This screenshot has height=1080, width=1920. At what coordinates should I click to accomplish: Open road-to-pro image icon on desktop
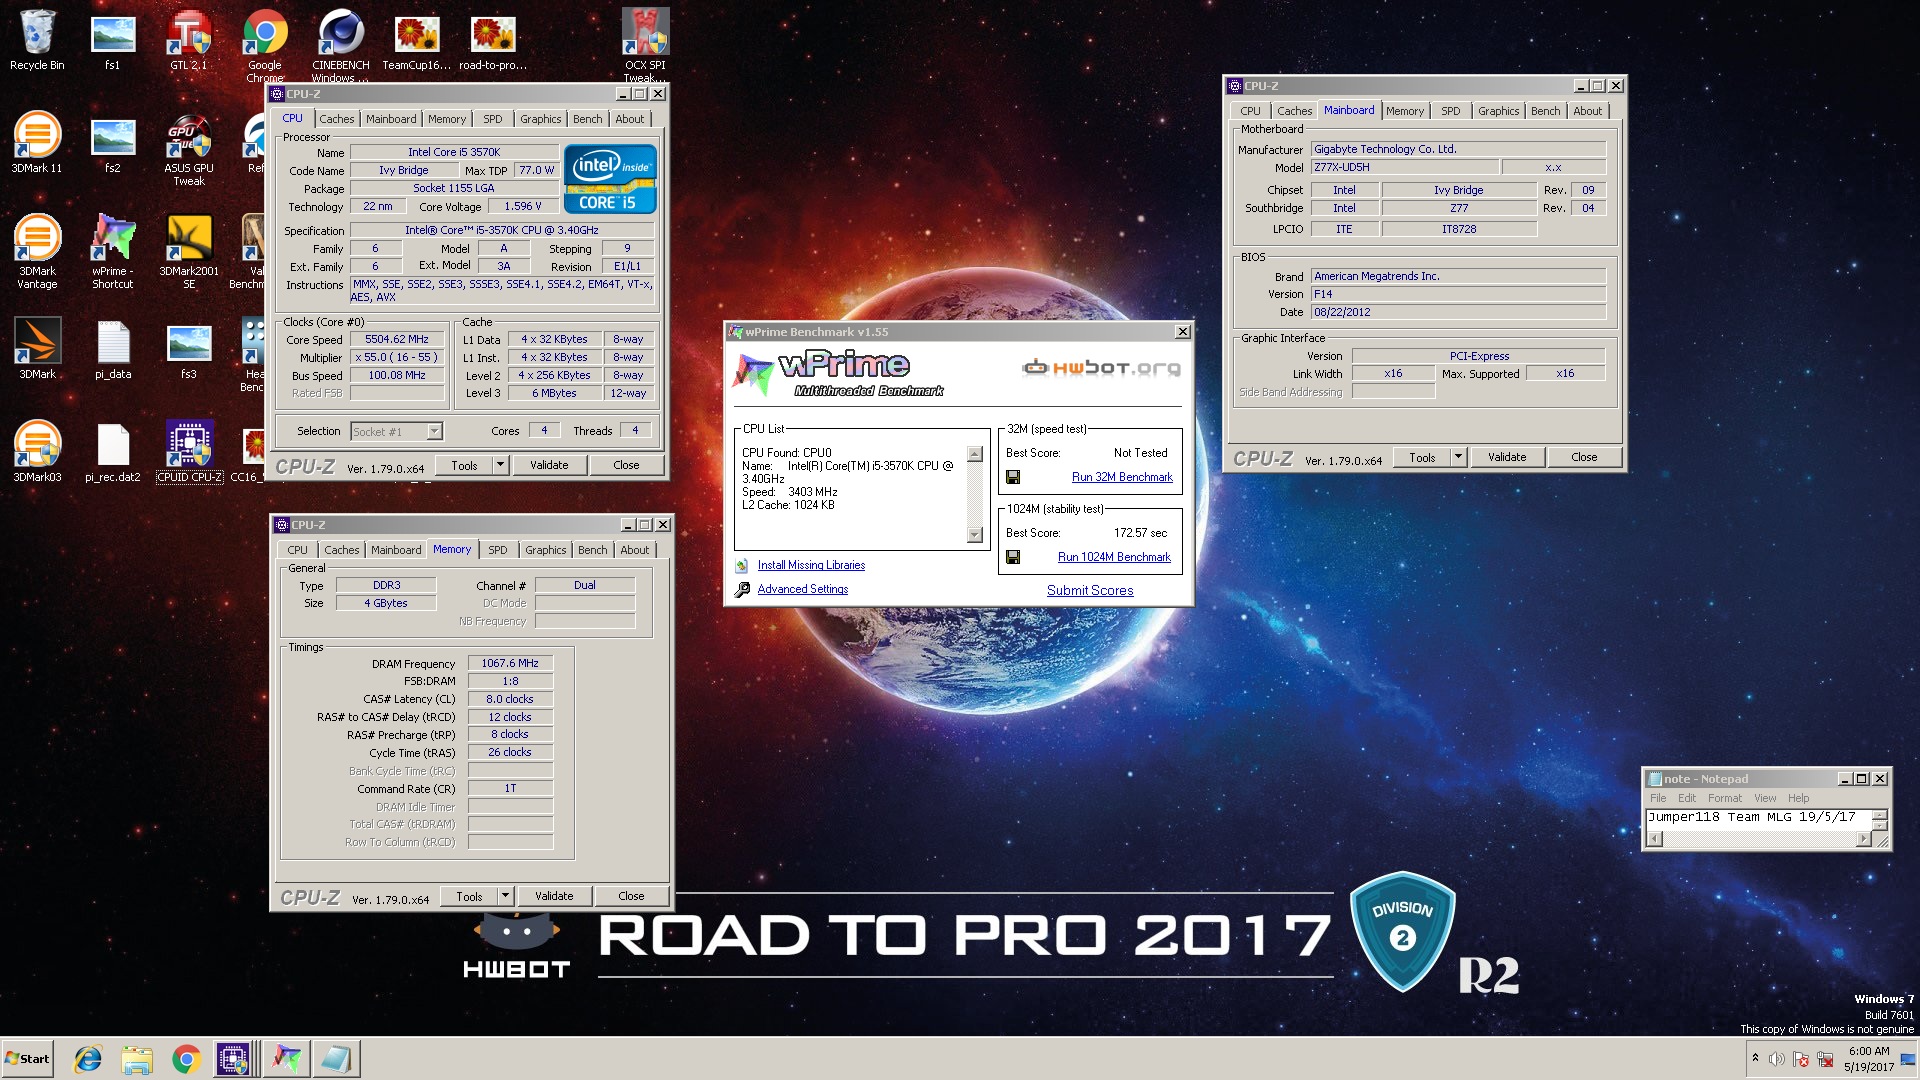493,40
